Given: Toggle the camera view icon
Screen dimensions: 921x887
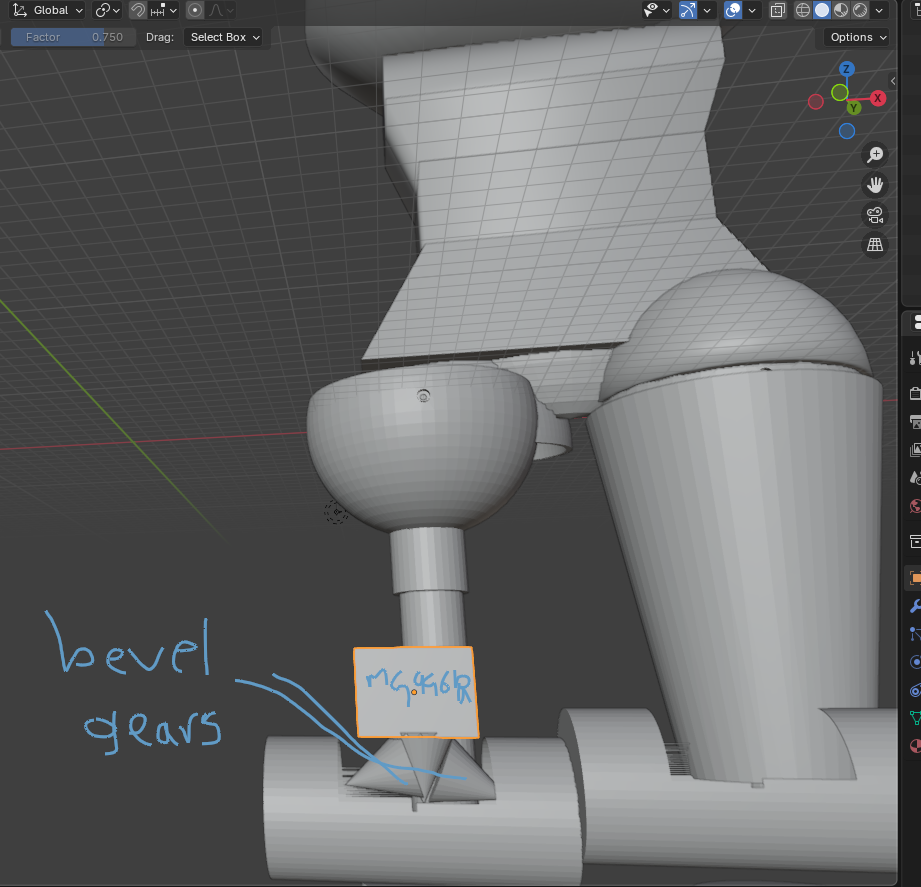Looking at the screenshot, I should click(x=875, y=215).
